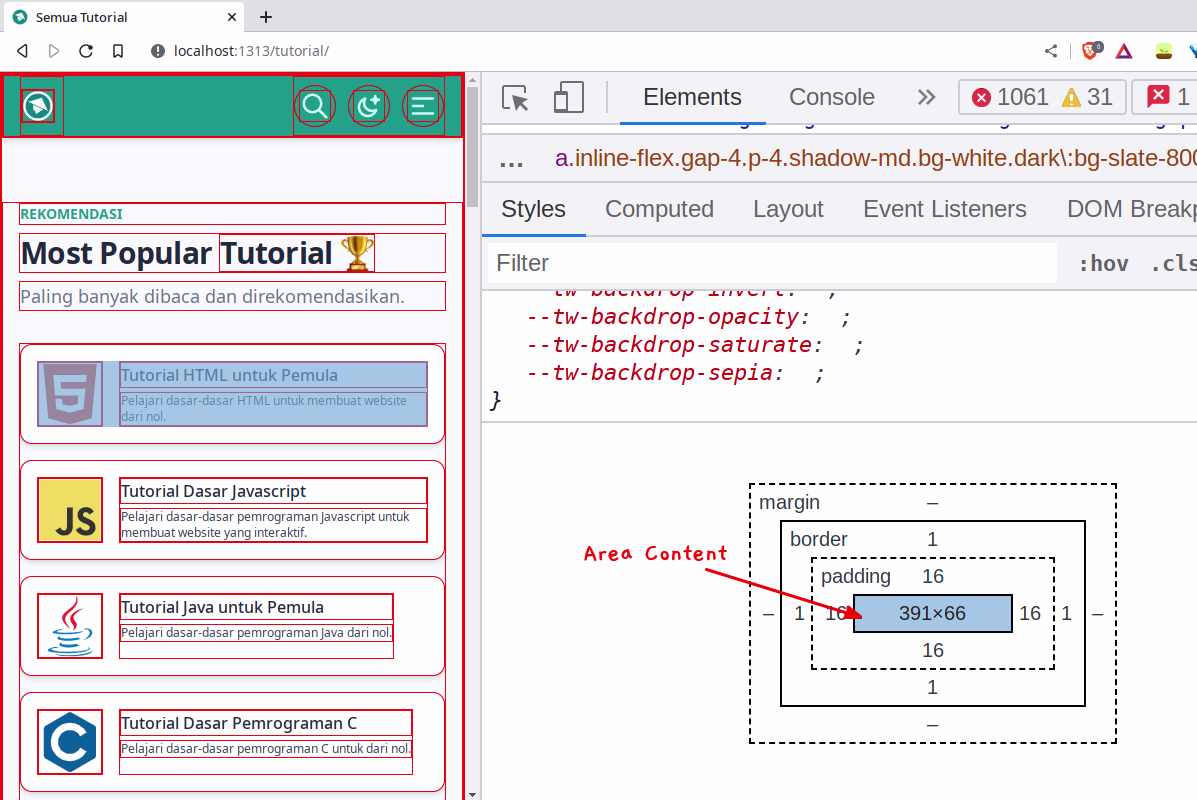Expand more DevTools tabs with chevrons
1197x800 pixels.
coord(926,97)
